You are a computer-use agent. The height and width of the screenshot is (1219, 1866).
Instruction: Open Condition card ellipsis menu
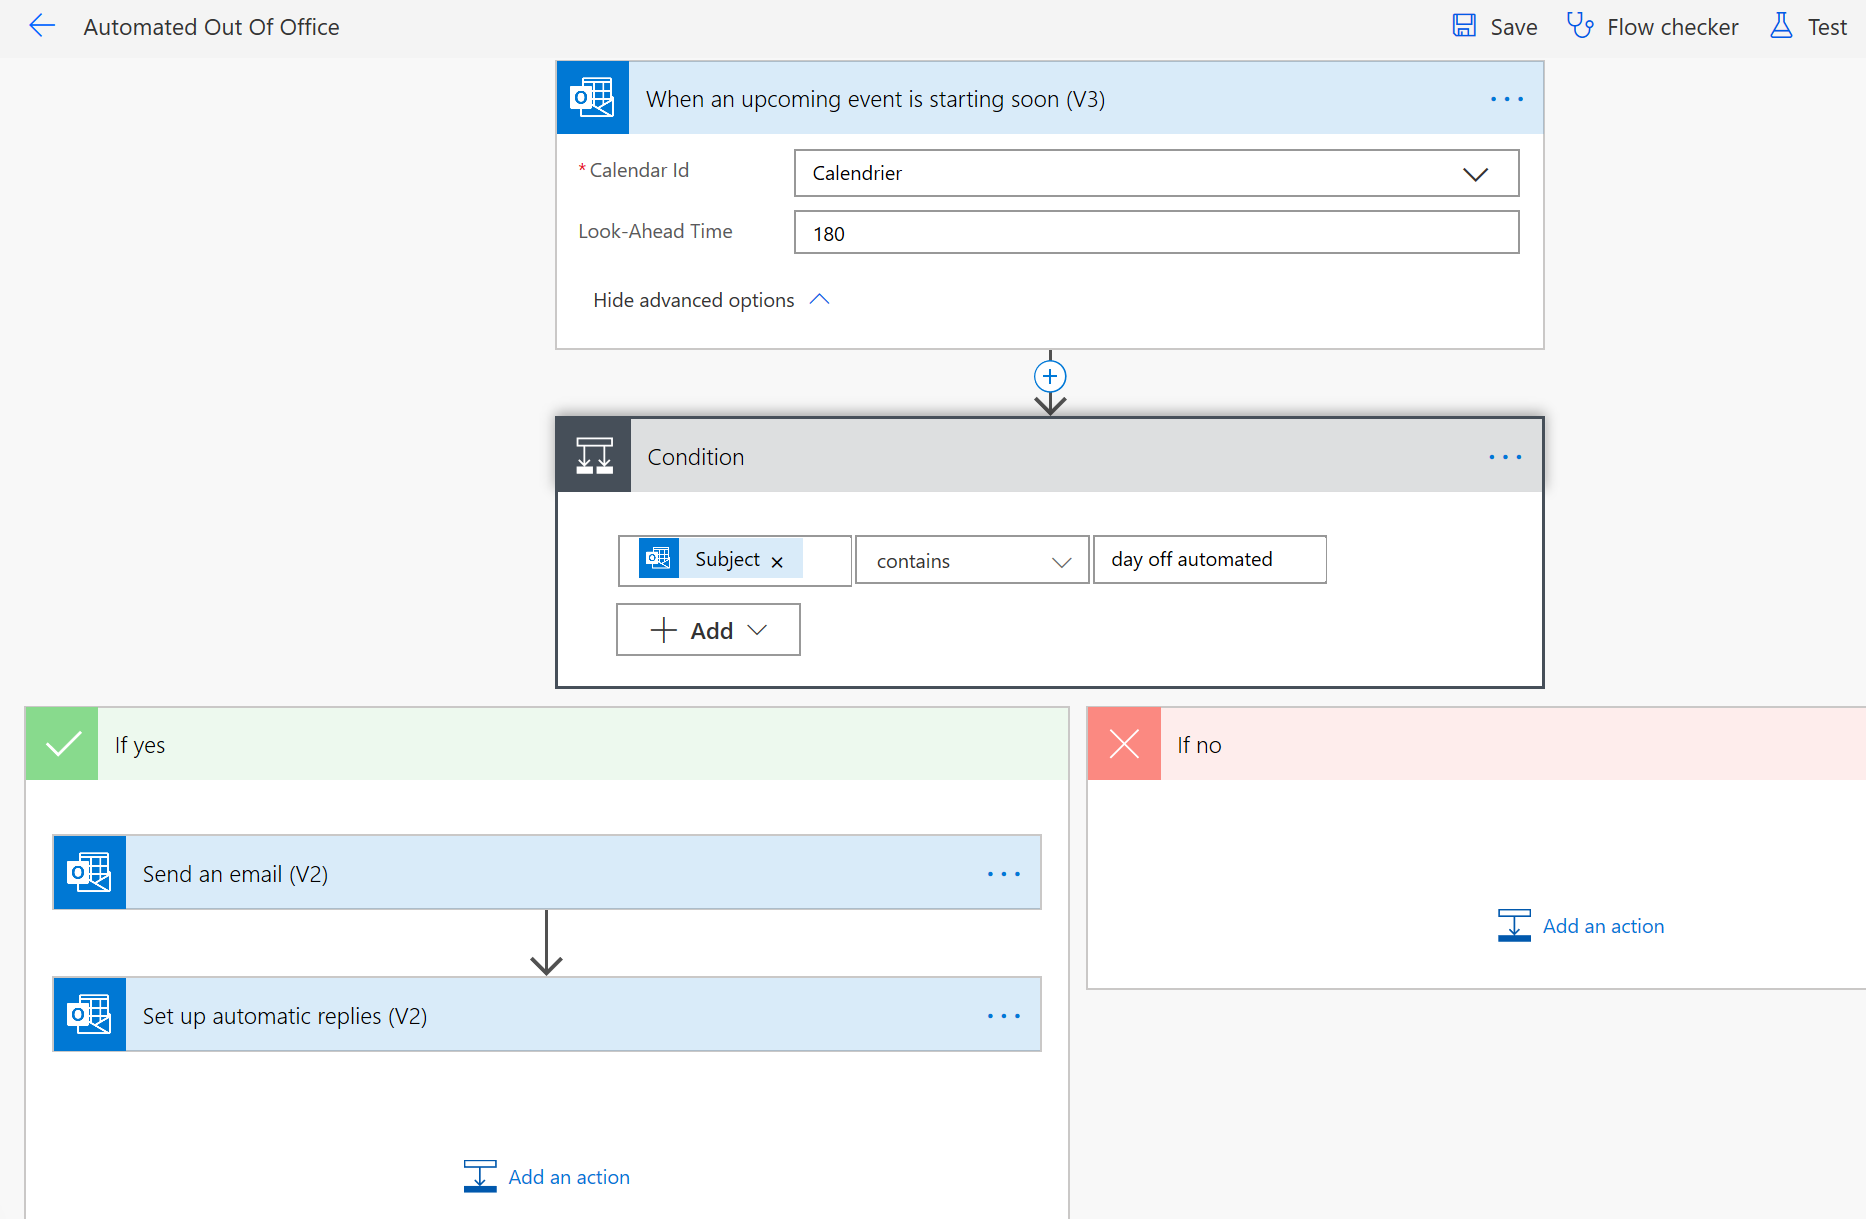tap(1504, 457)
